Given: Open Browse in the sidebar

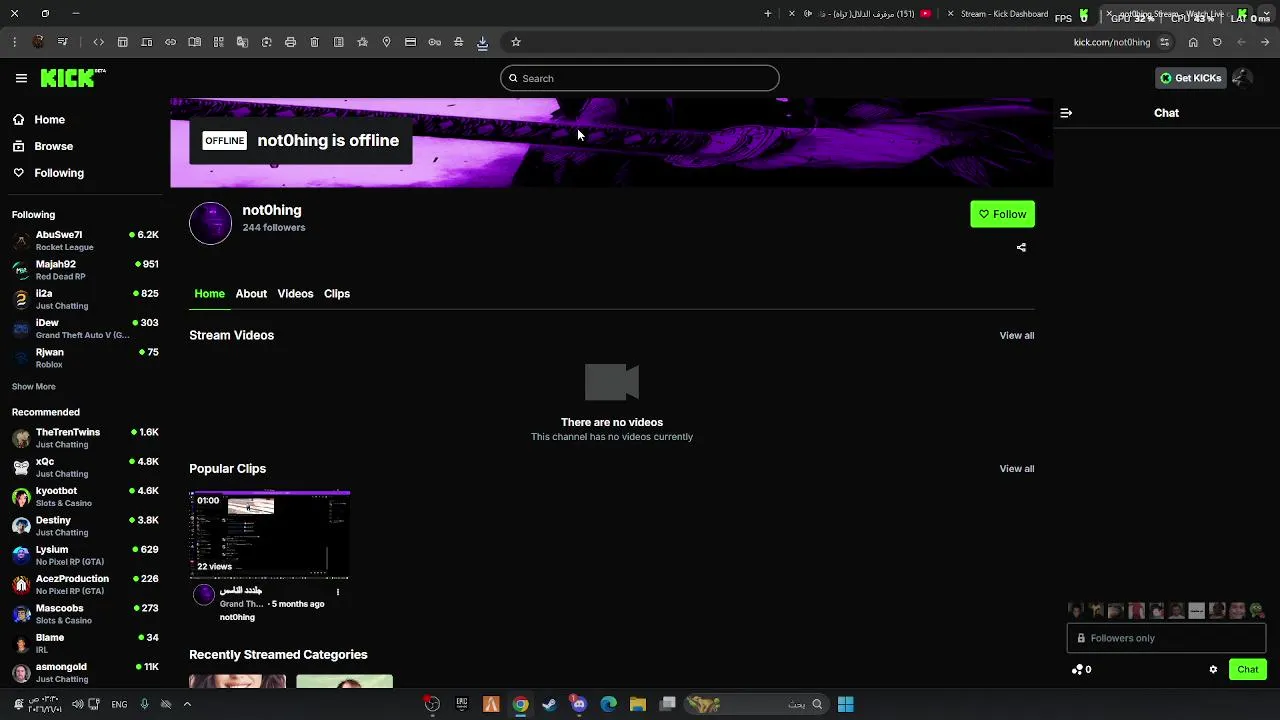Looking at the screenshot, I should (43, 146).
